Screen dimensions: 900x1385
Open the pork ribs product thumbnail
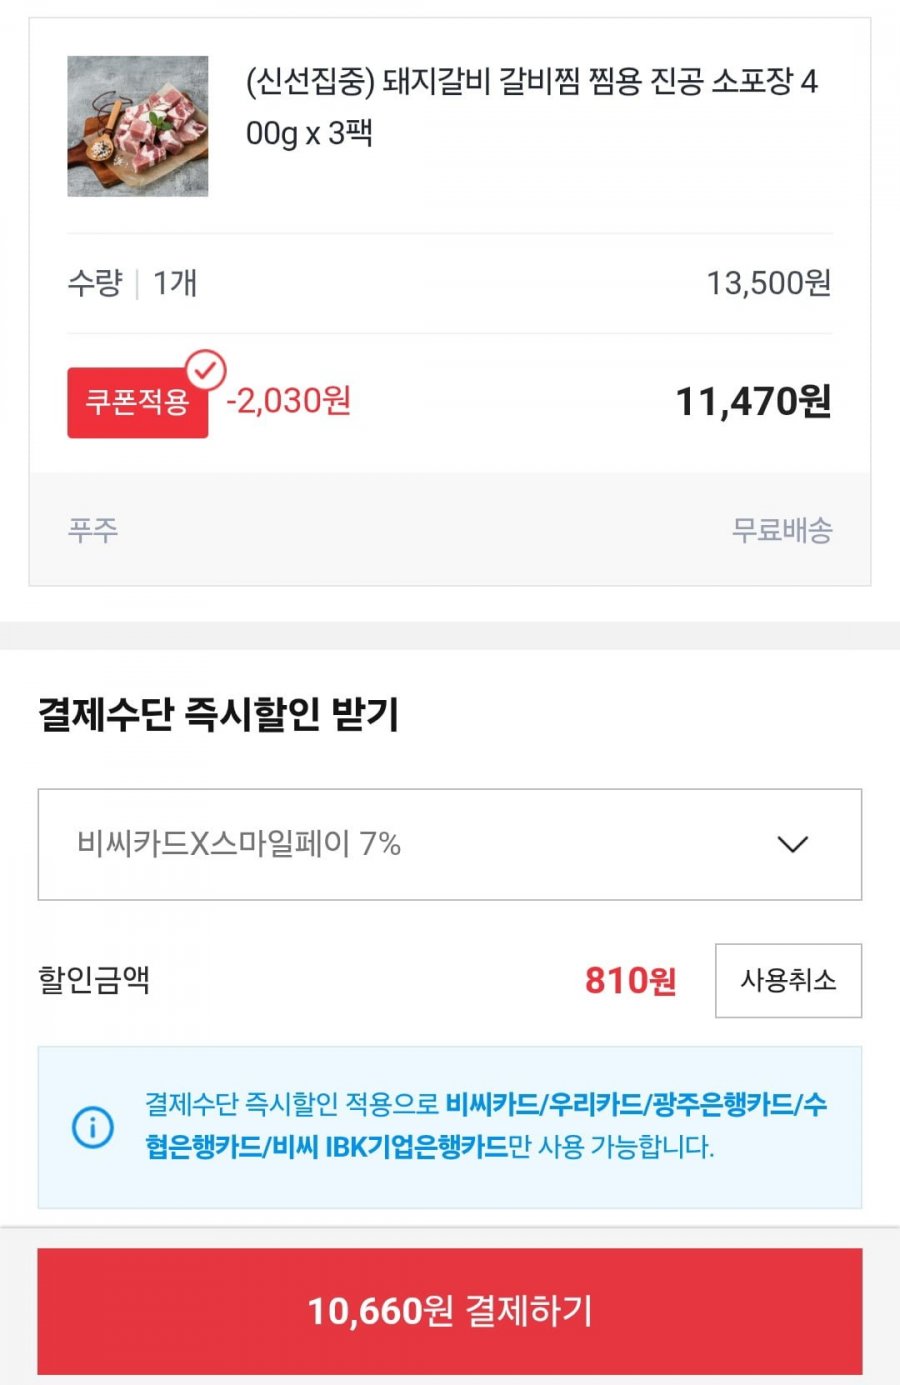pyautogui.click(x=138, y=126)
